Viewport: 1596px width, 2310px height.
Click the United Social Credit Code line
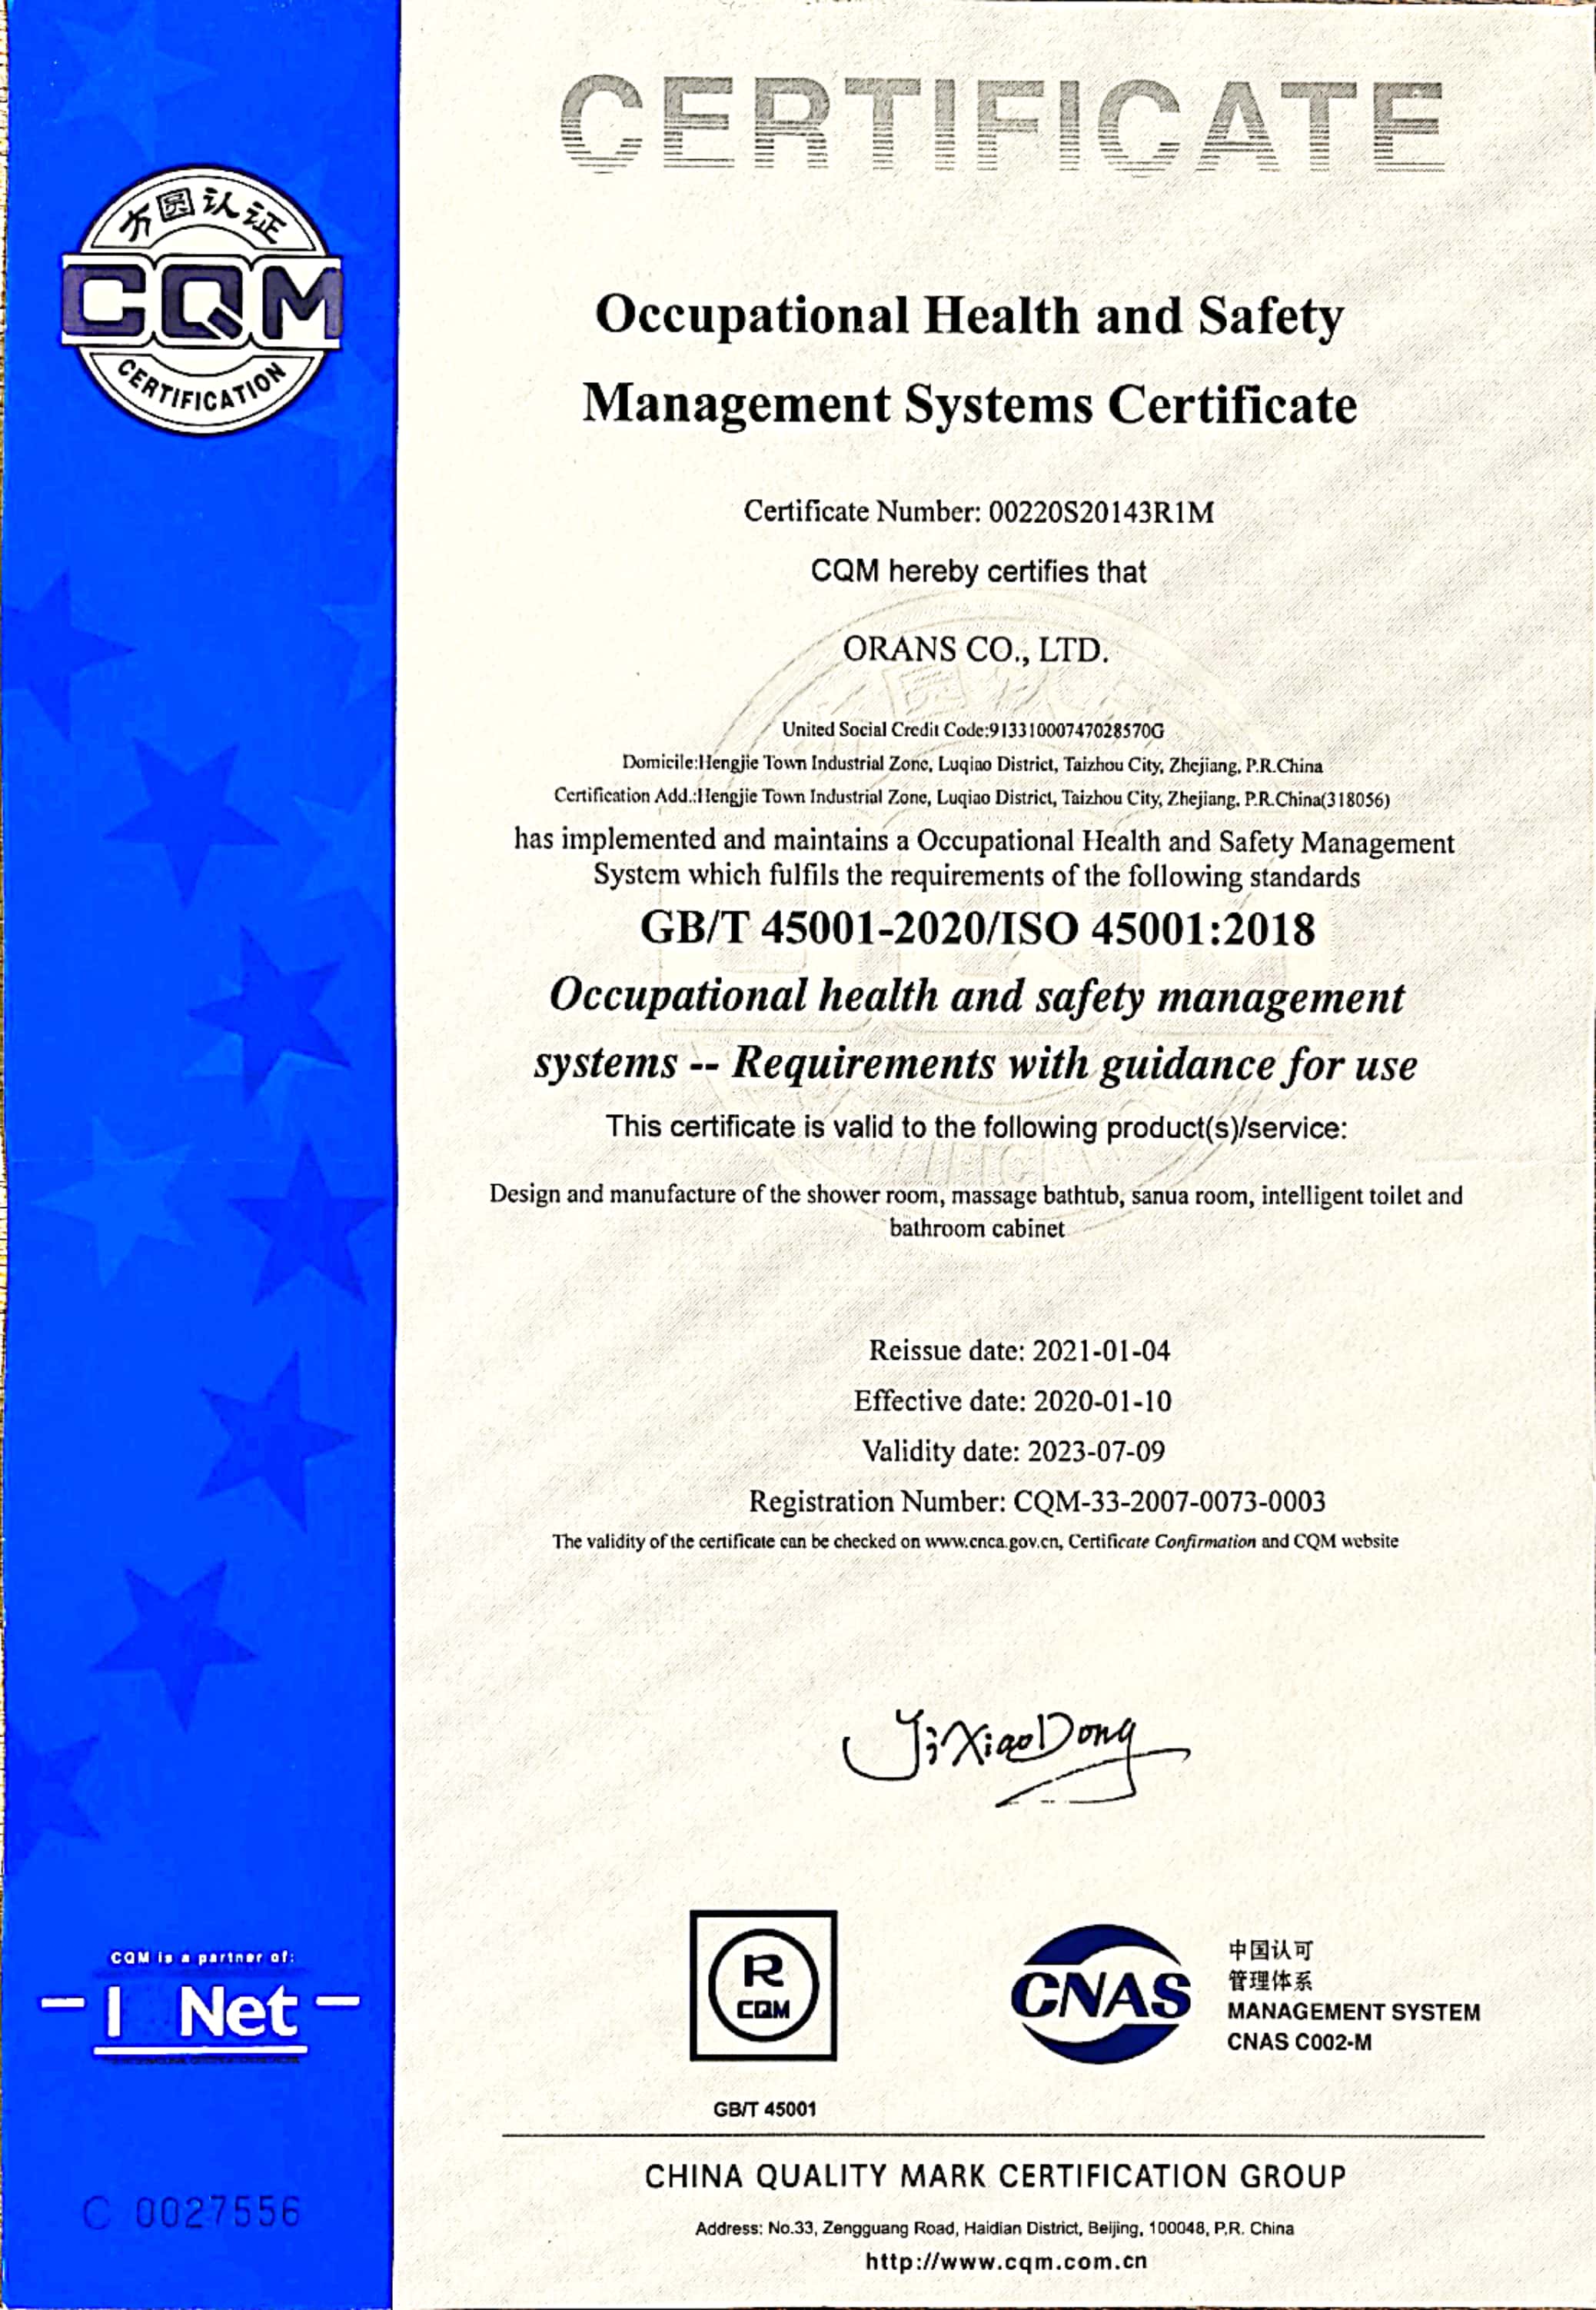[x=972, y=730]
